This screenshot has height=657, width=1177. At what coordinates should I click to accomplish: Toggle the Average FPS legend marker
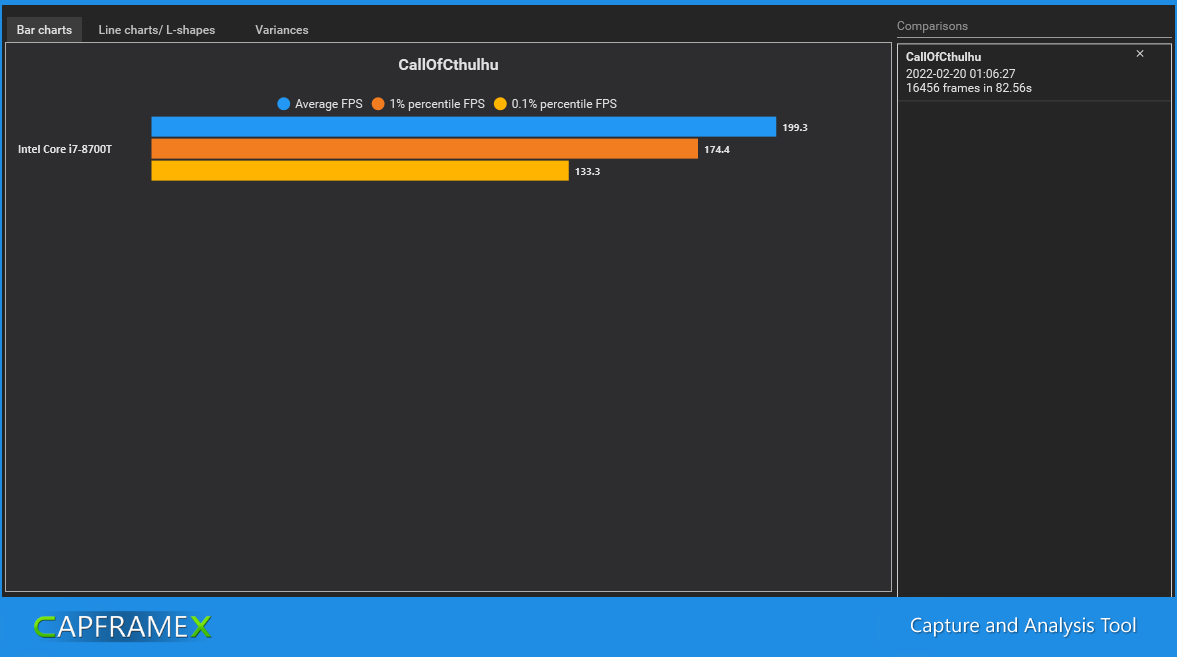[x=283, y=104]
